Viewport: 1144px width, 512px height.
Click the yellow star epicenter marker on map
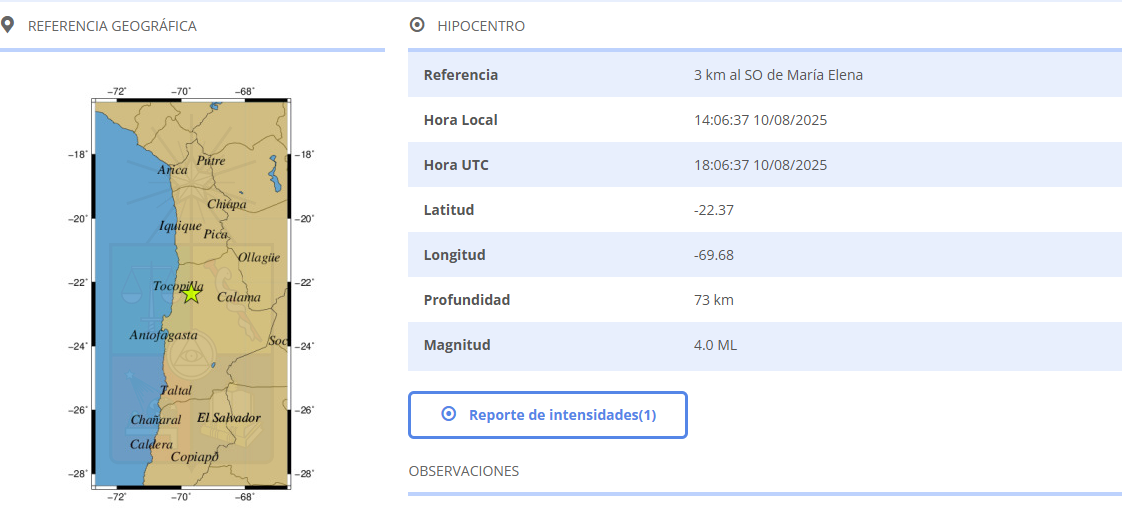(191, 294)
